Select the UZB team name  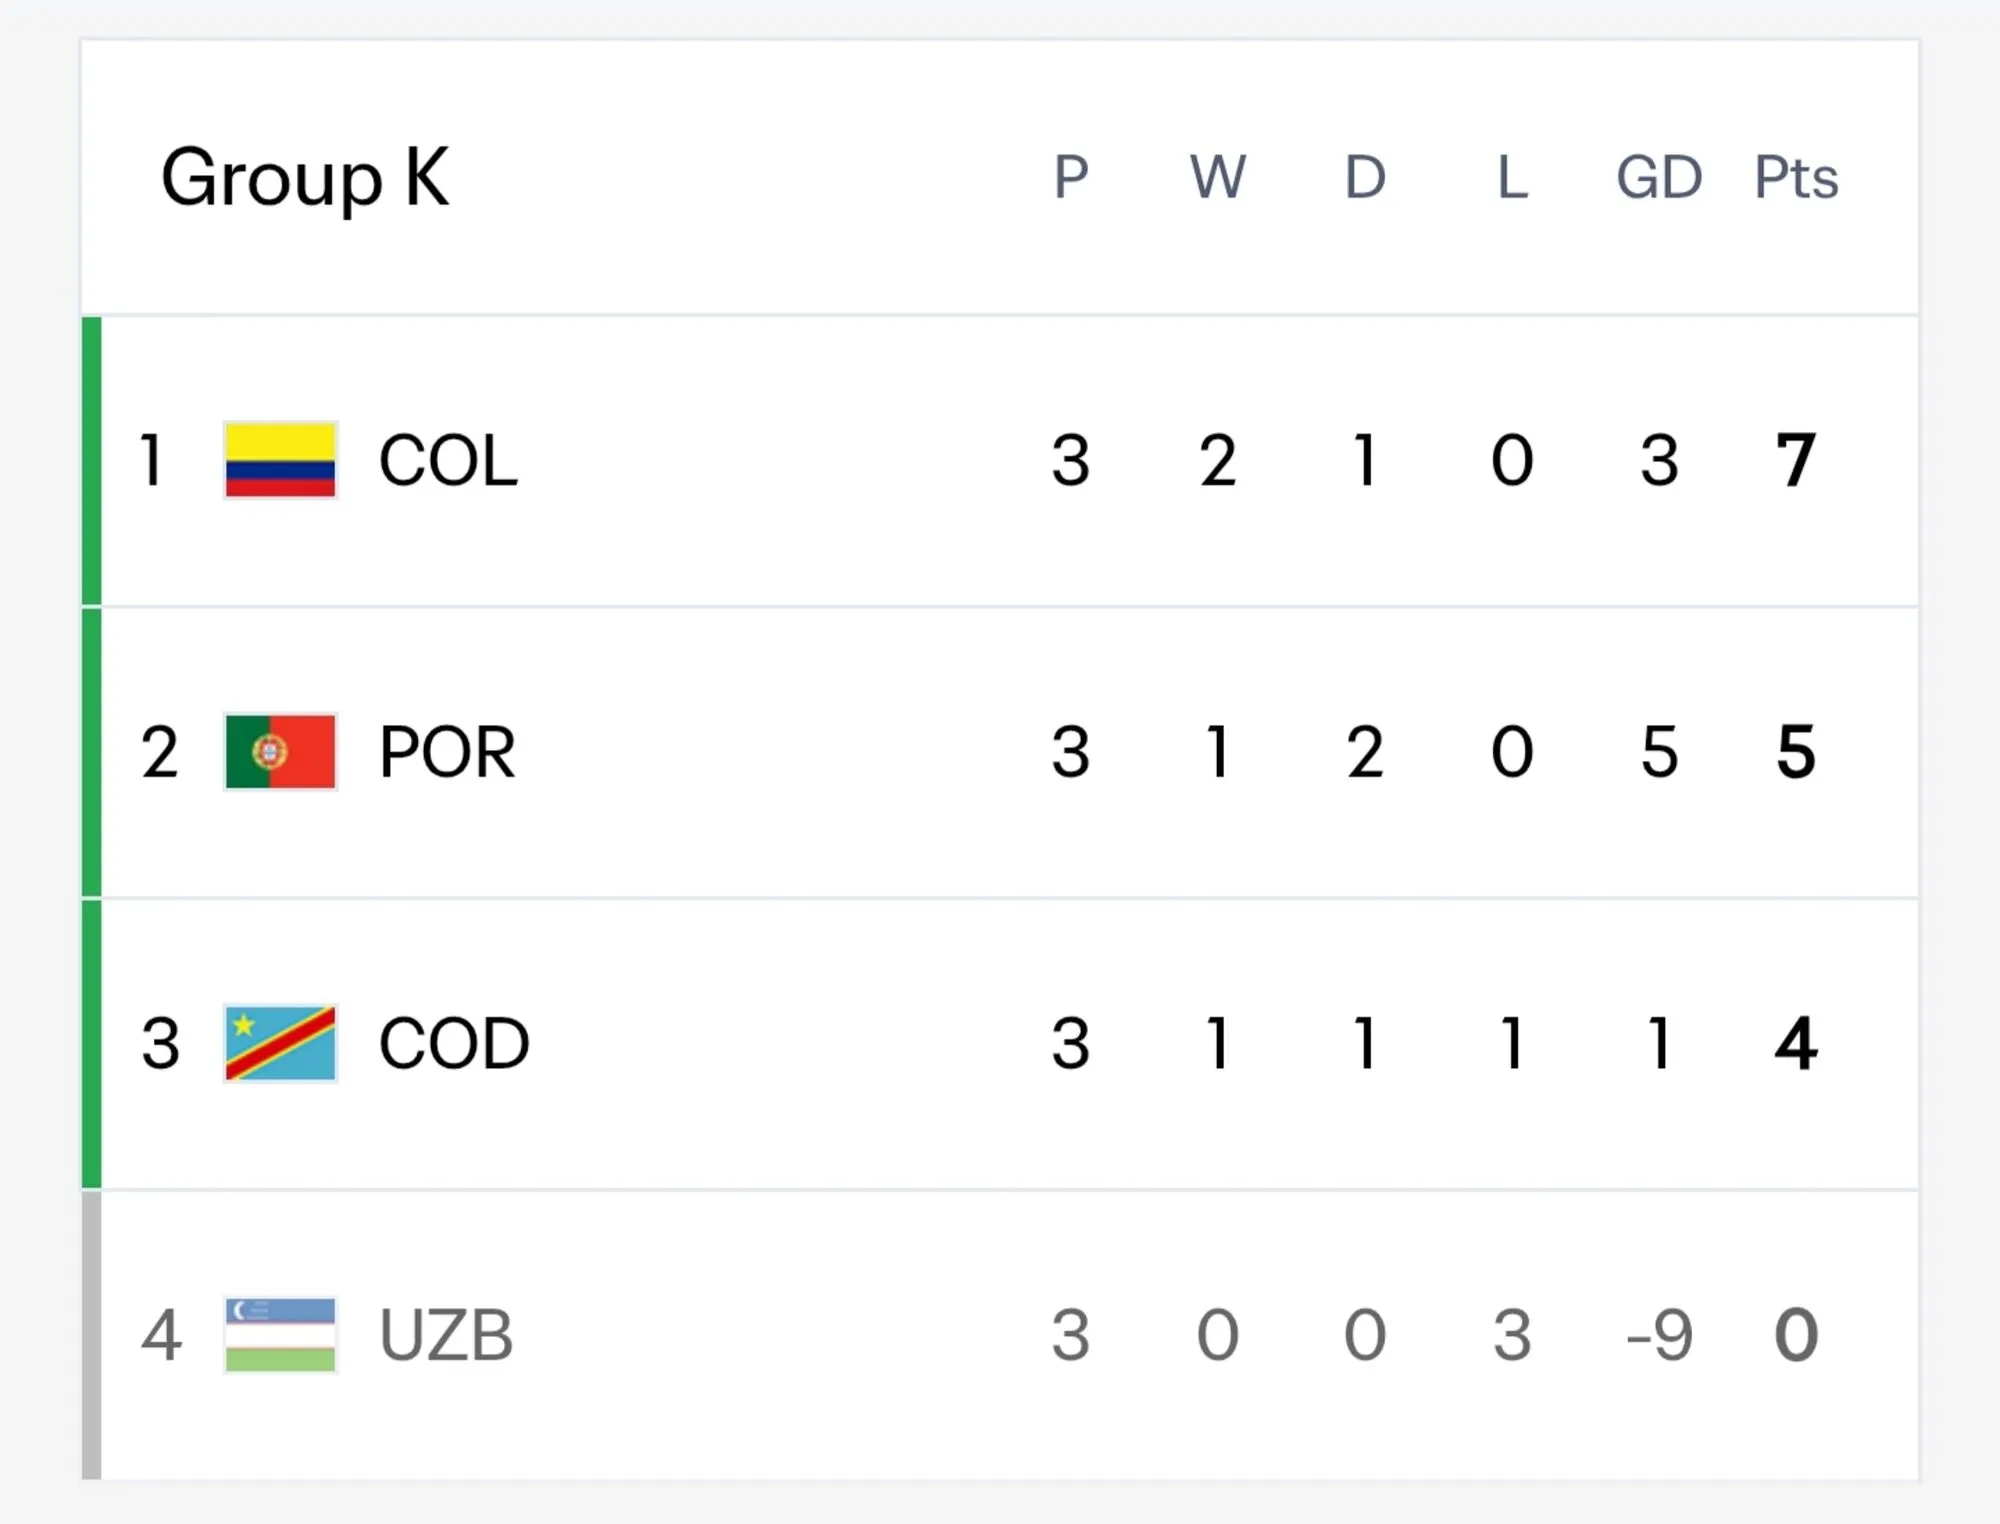[x=446, y=1335]
